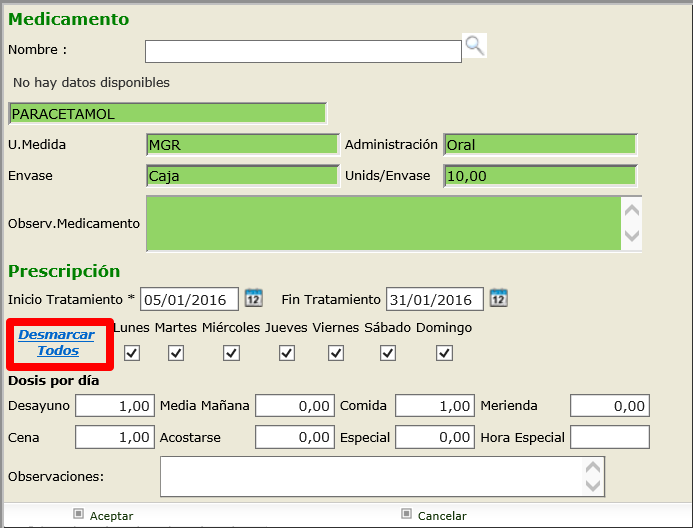Select the Desayuno dose field
Screen dimensions: 693x528
pos(115,406)
